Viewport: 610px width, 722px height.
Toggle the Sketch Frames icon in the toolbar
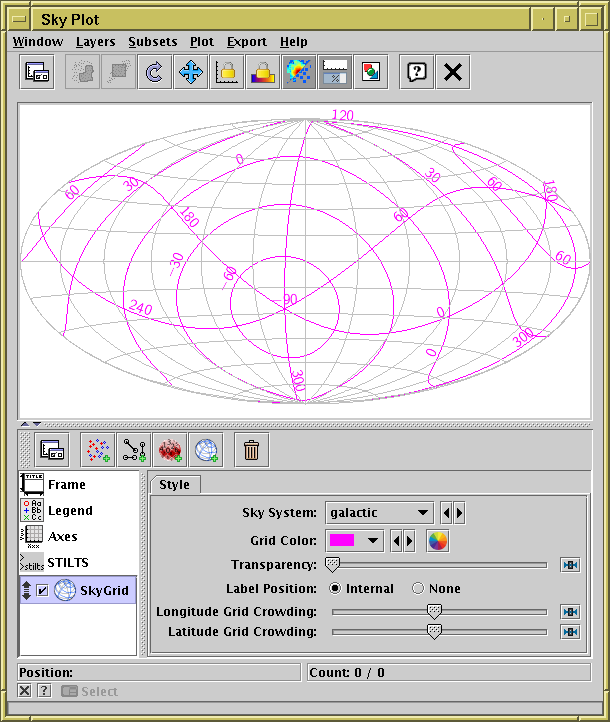tap(298, 72)
